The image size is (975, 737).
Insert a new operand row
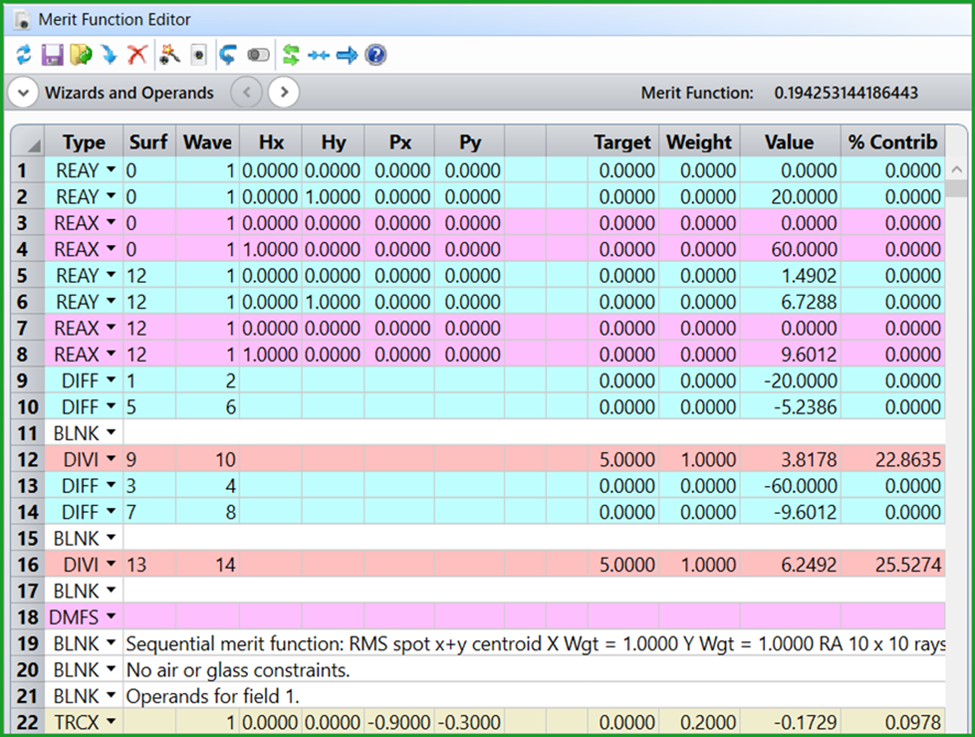pyautogui.click(x=109, y=54)
